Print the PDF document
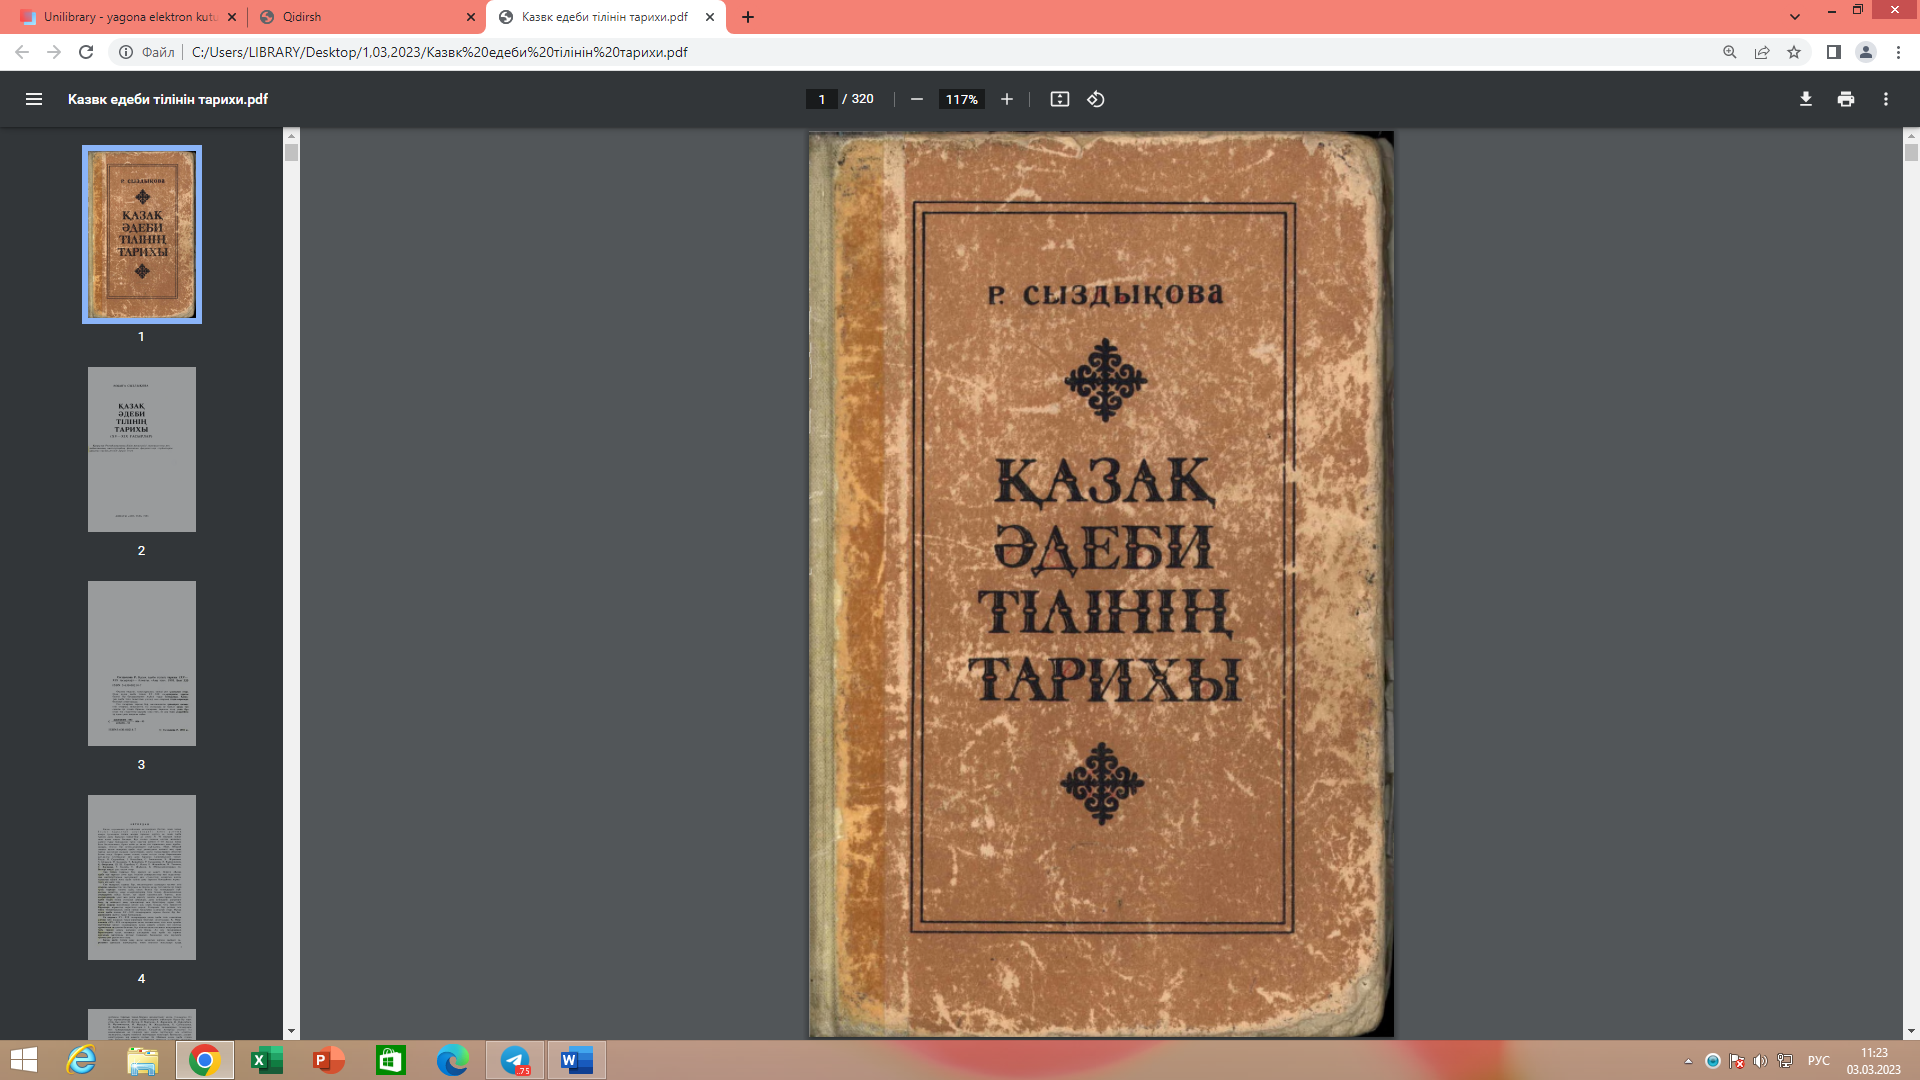The height and width of the screenshot is (1080, 1920). click(x=1846, y=99)
